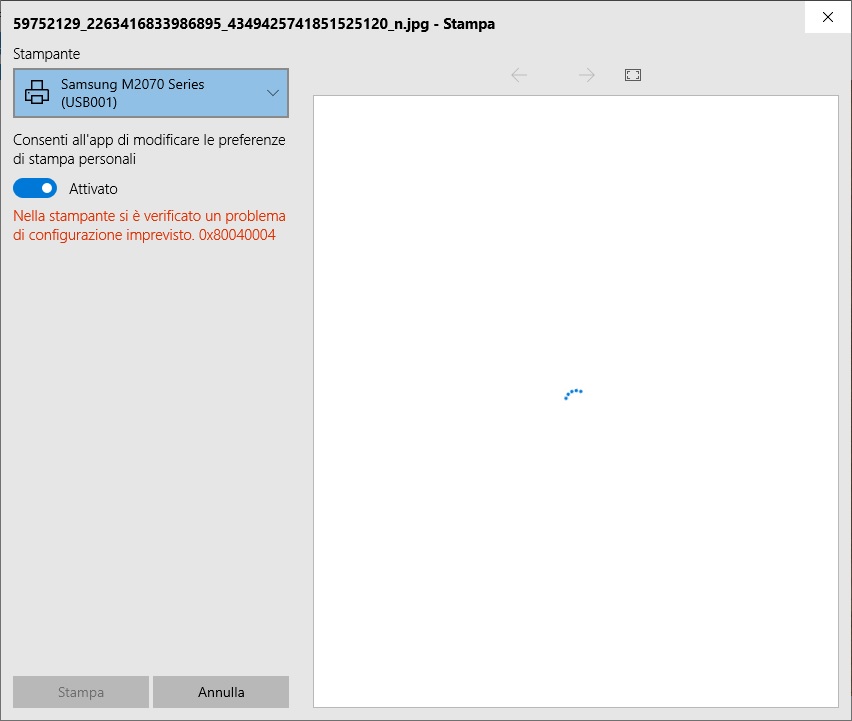Click the loading spinner in preview area
Screen dimensions: 852x721
pyautogui.click(x=573, y=394)
